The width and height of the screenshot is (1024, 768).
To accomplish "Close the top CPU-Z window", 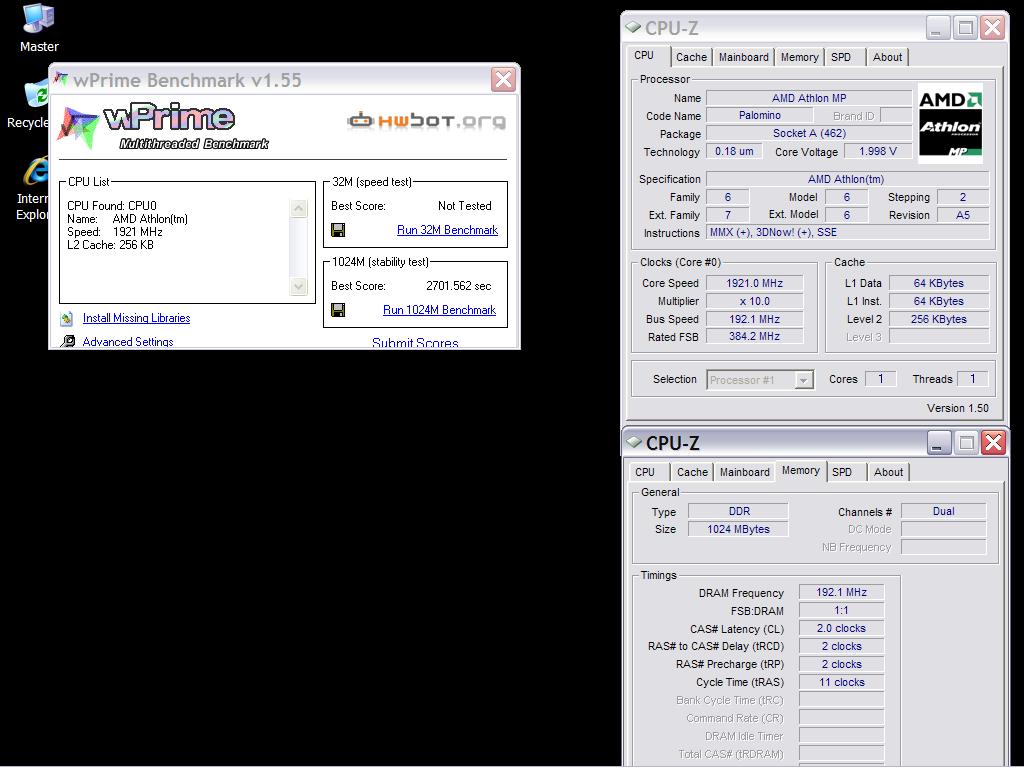I will tap(993, 27).
